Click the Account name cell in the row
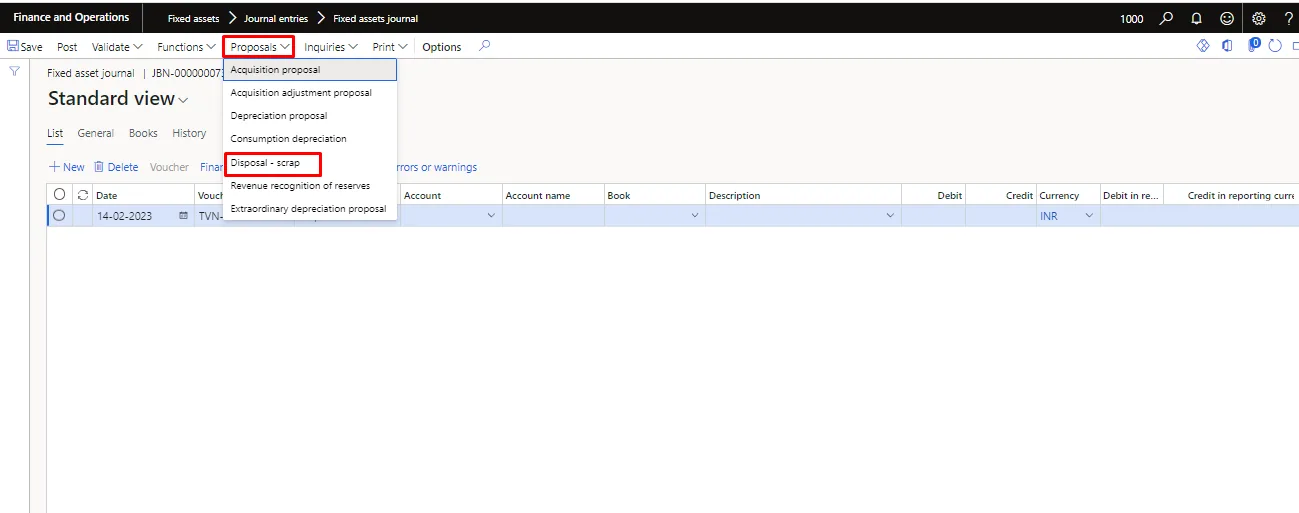 553,216
